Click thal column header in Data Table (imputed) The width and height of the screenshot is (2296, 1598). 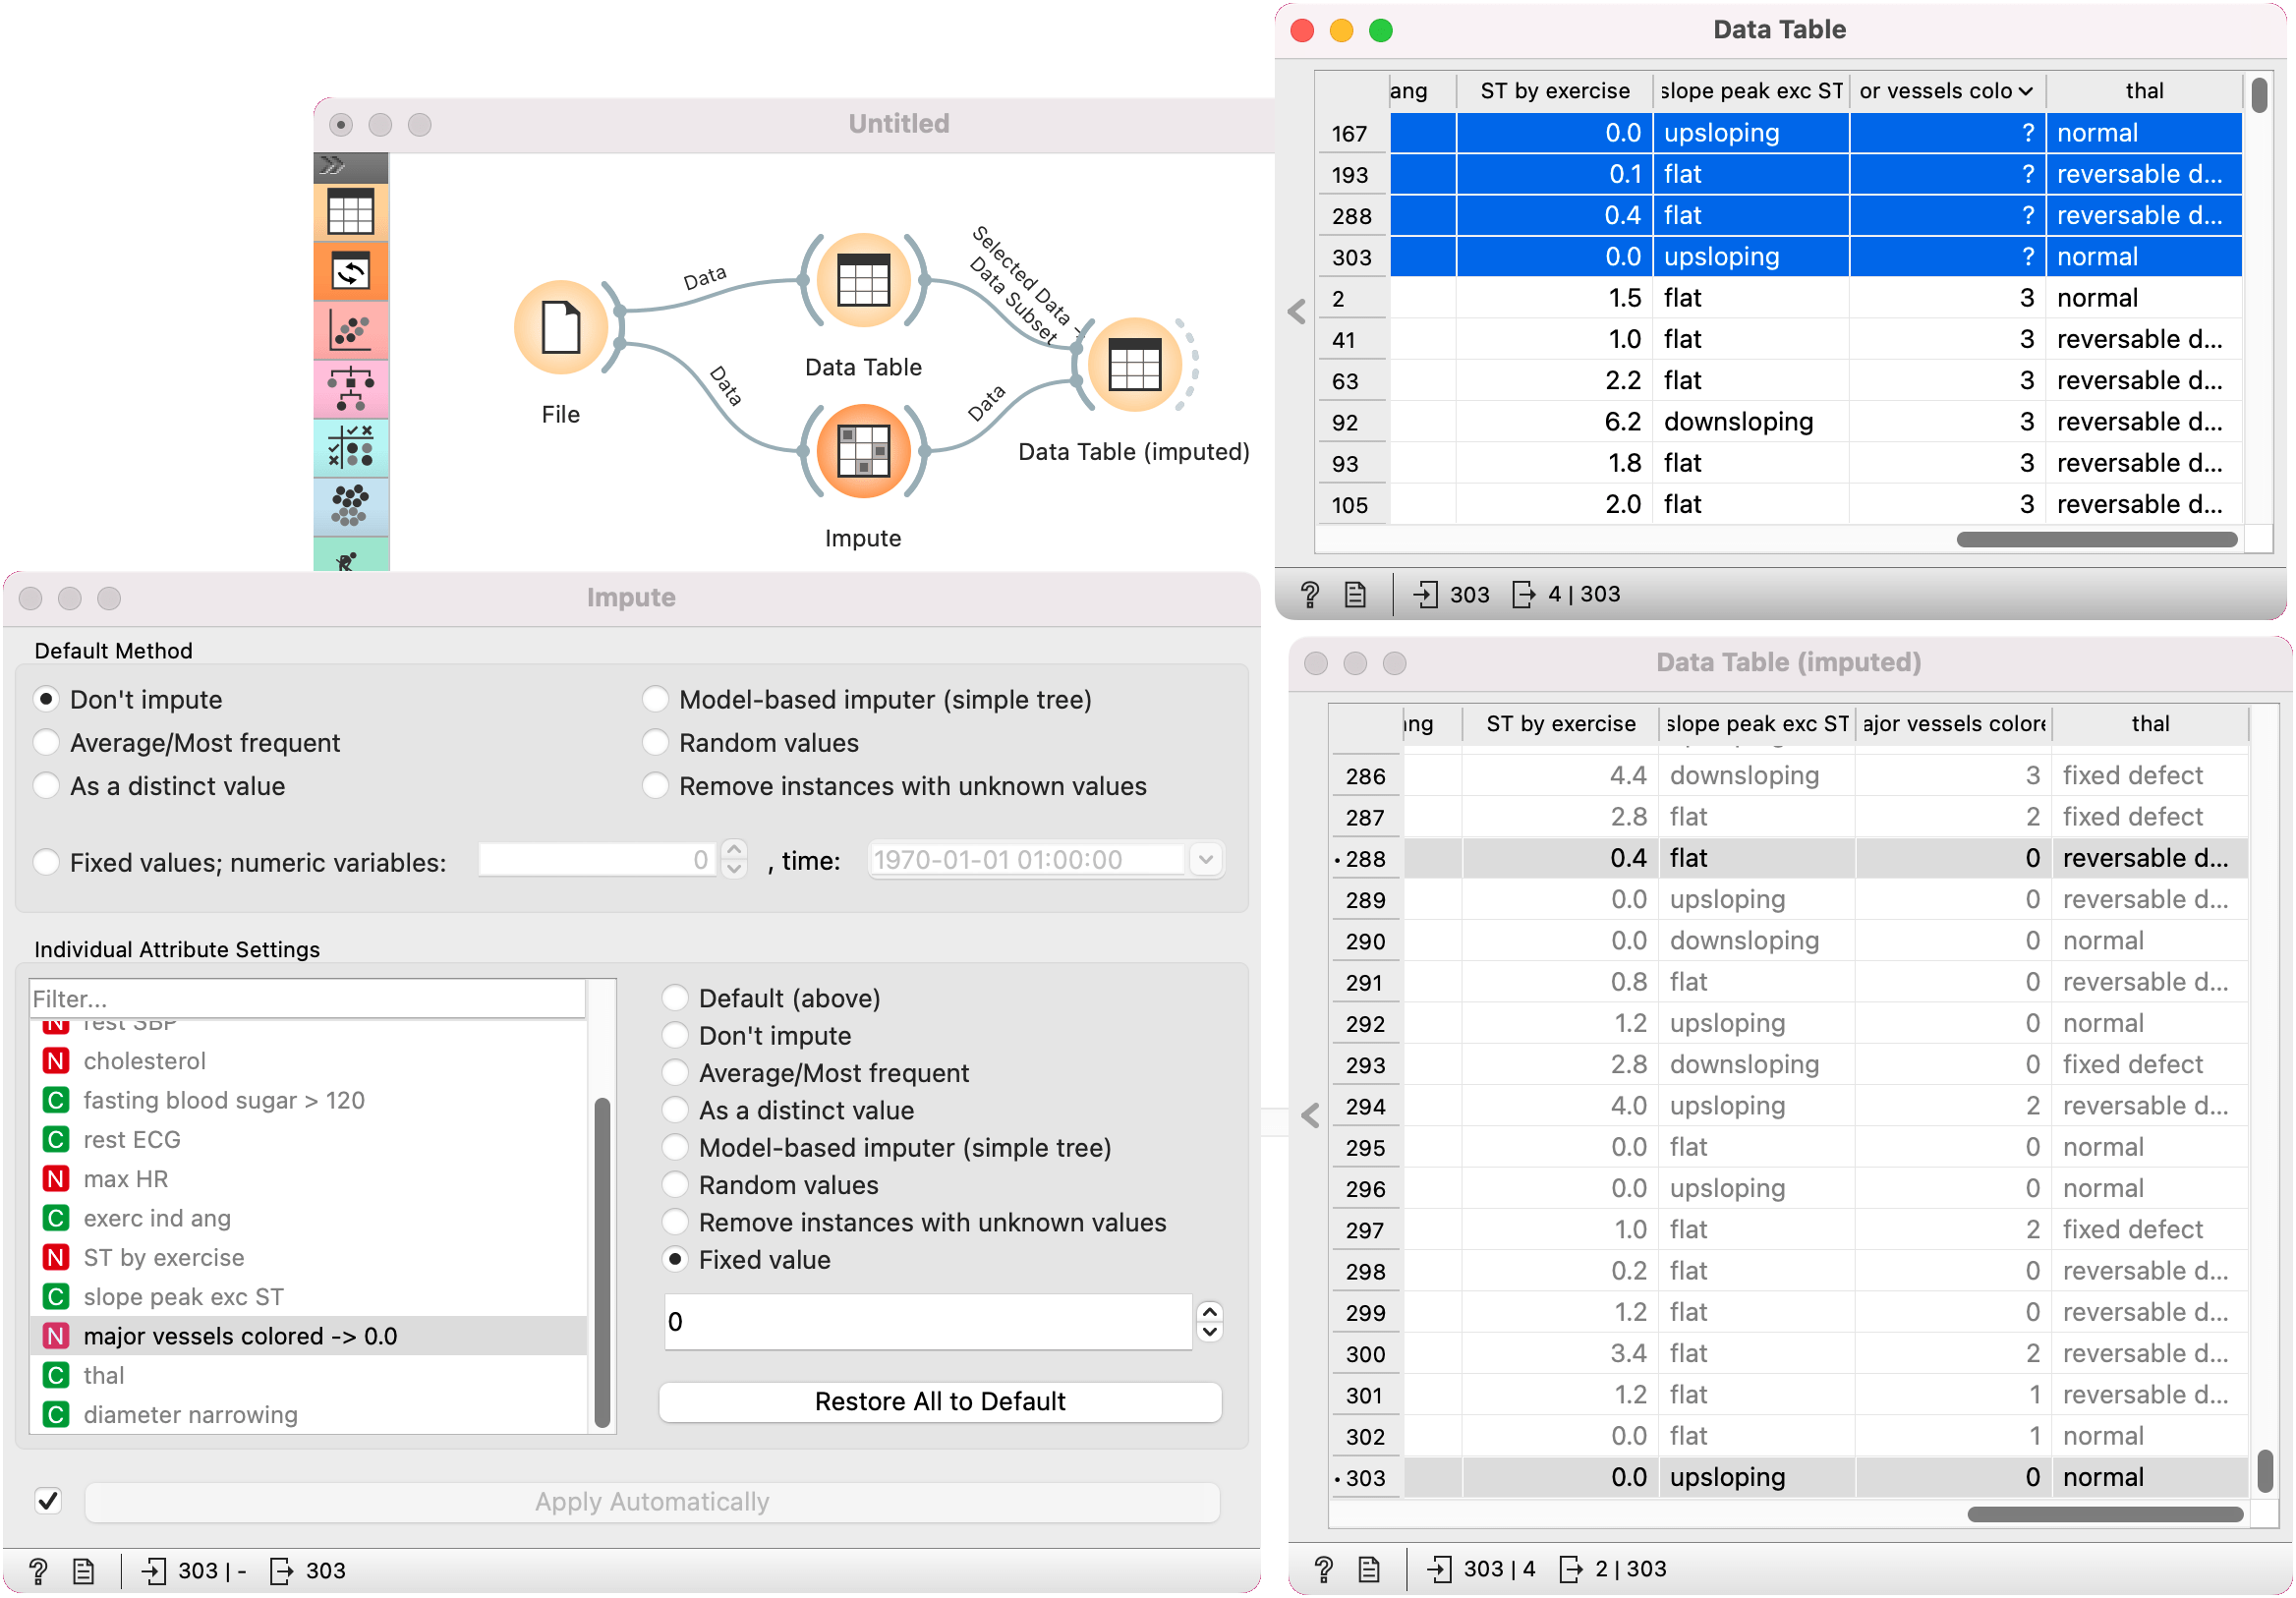click(x=2150, y=724)
